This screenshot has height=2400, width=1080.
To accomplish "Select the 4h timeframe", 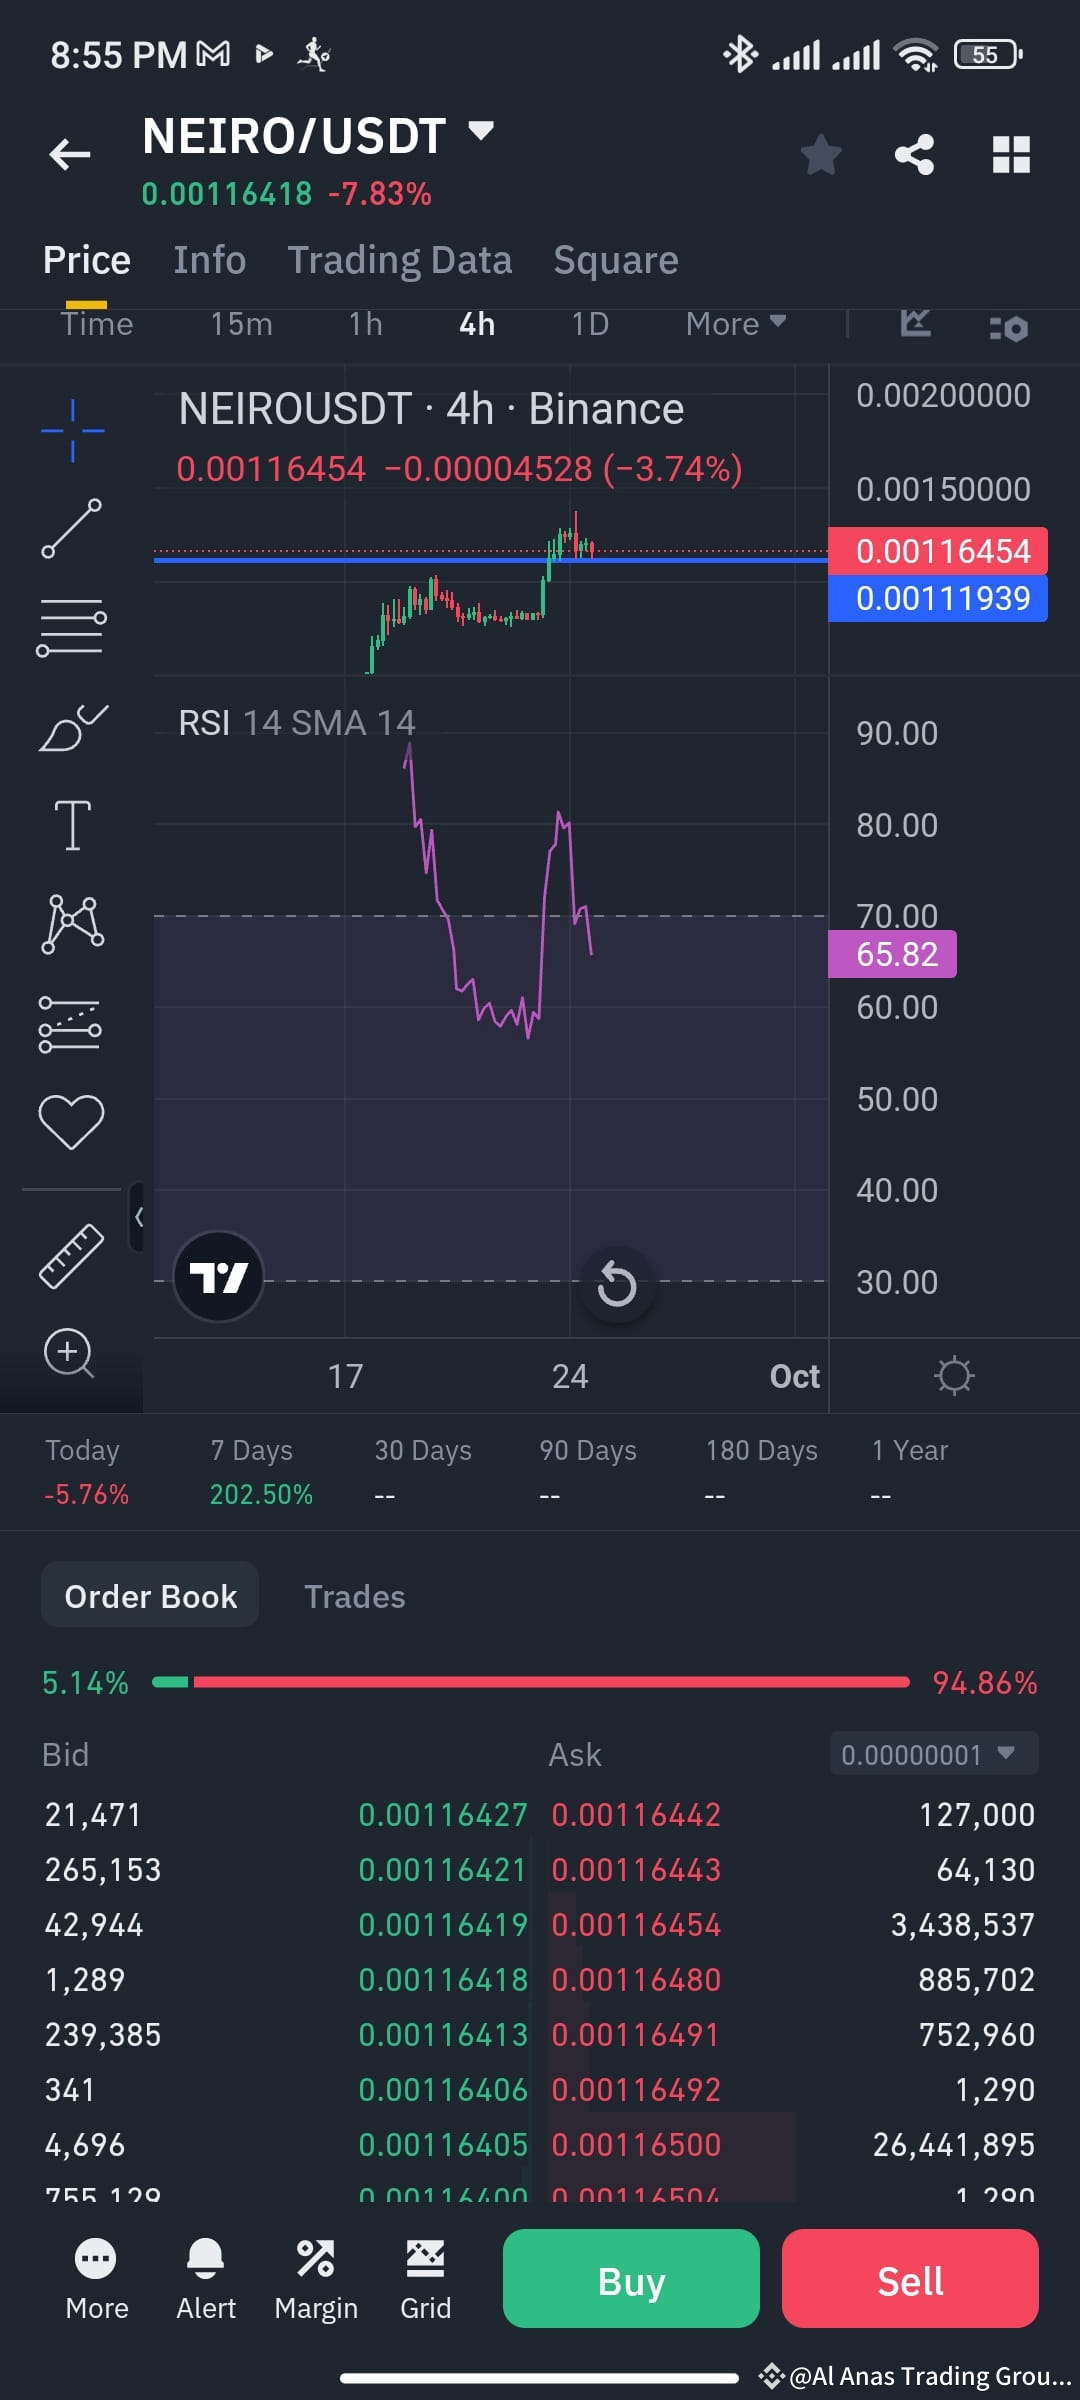I will [477, 323].
